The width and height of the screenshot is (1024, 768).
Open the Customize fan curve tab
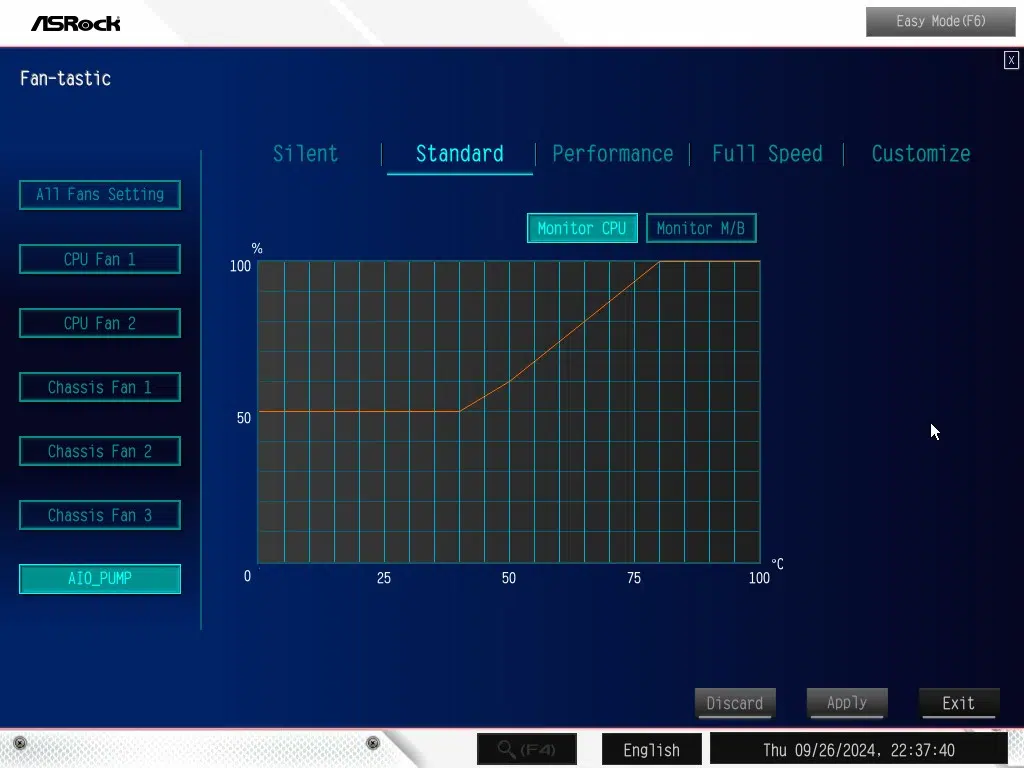920,154
